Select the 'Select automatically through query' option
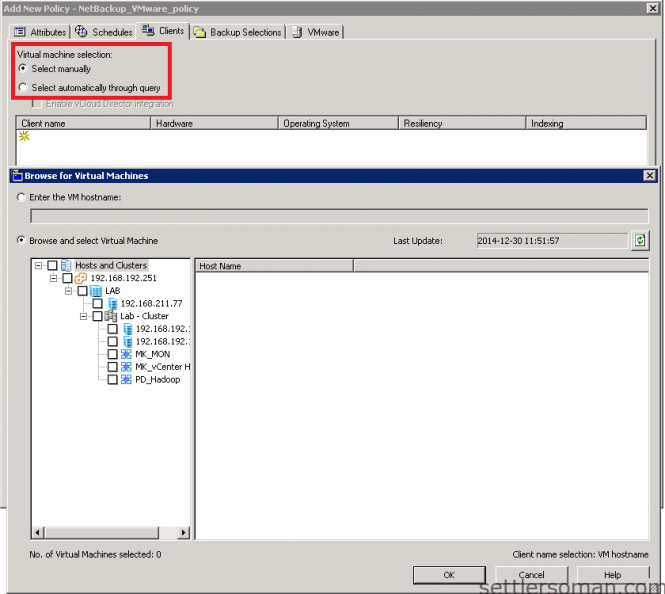The width and height of the screenshot is (665, 594). (x=23, y=88)
